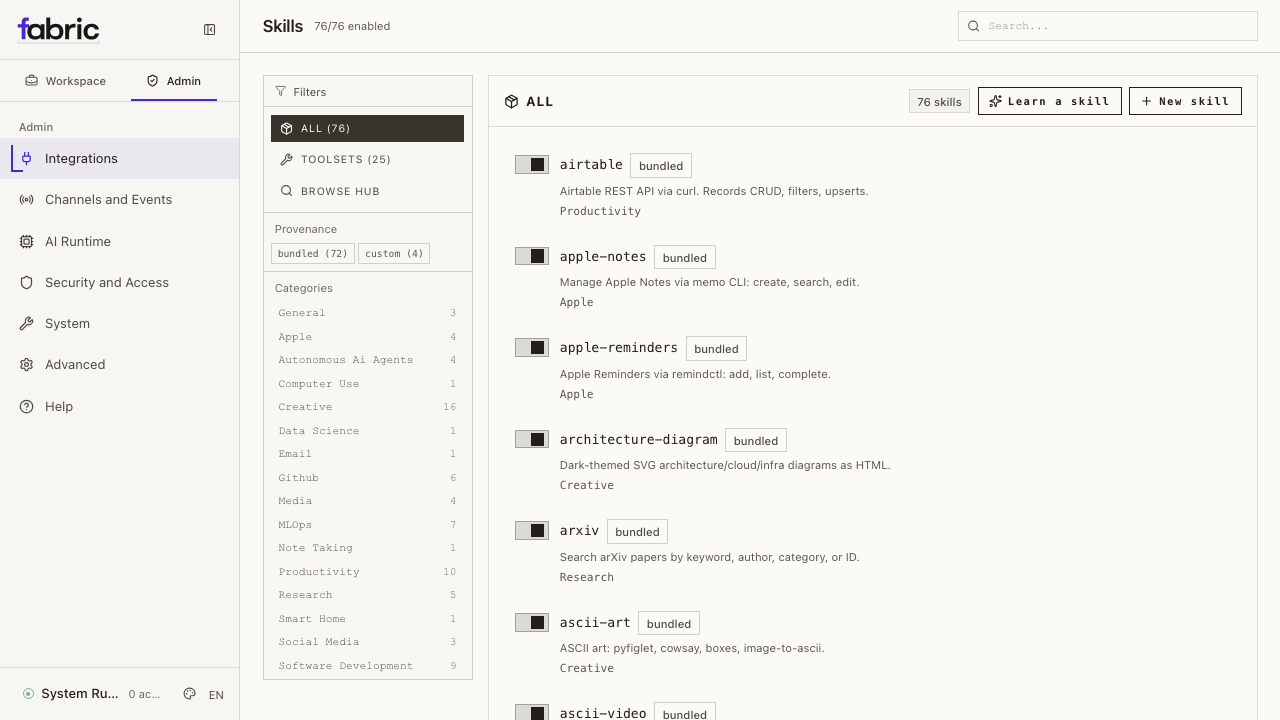Open Integrations in the sidebar
This screenshot has height=720, width=1280.
coord(120,158)
